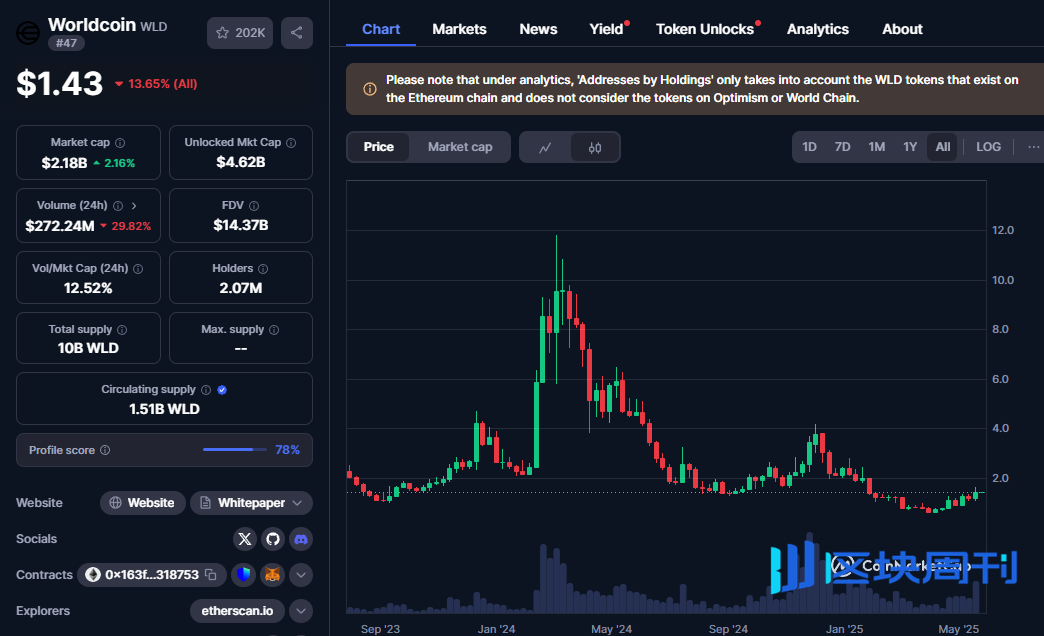
Task: Expand more explorers chevron
Action: [x=301, y=611]
